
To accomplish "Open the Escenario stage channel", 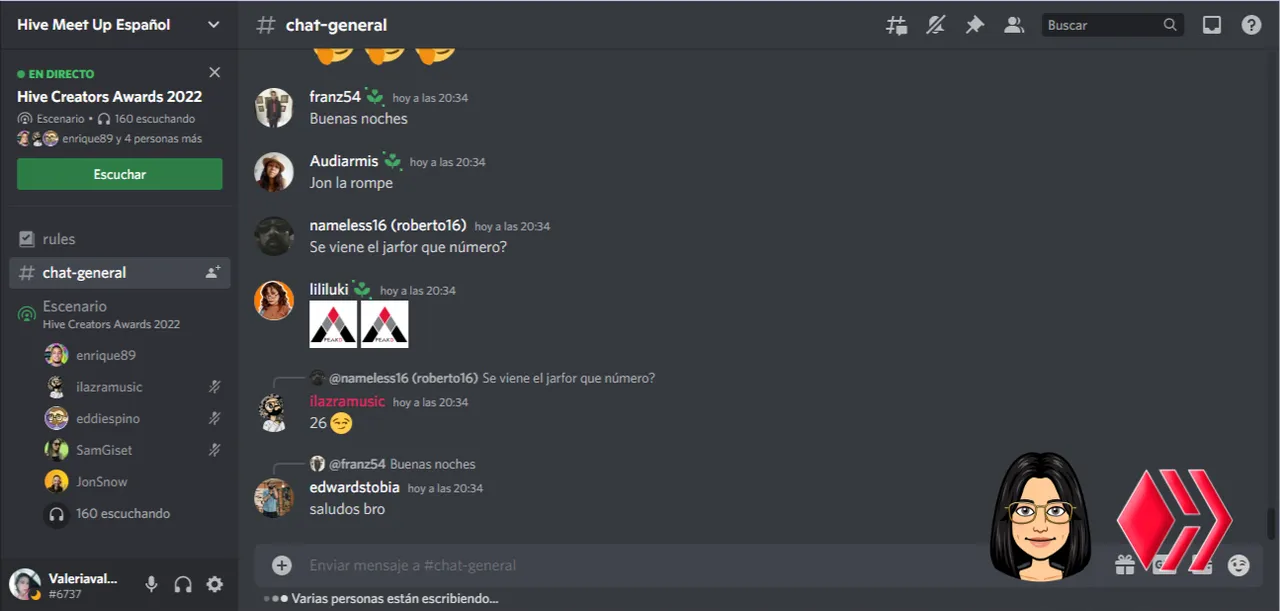I will [119, 314].
